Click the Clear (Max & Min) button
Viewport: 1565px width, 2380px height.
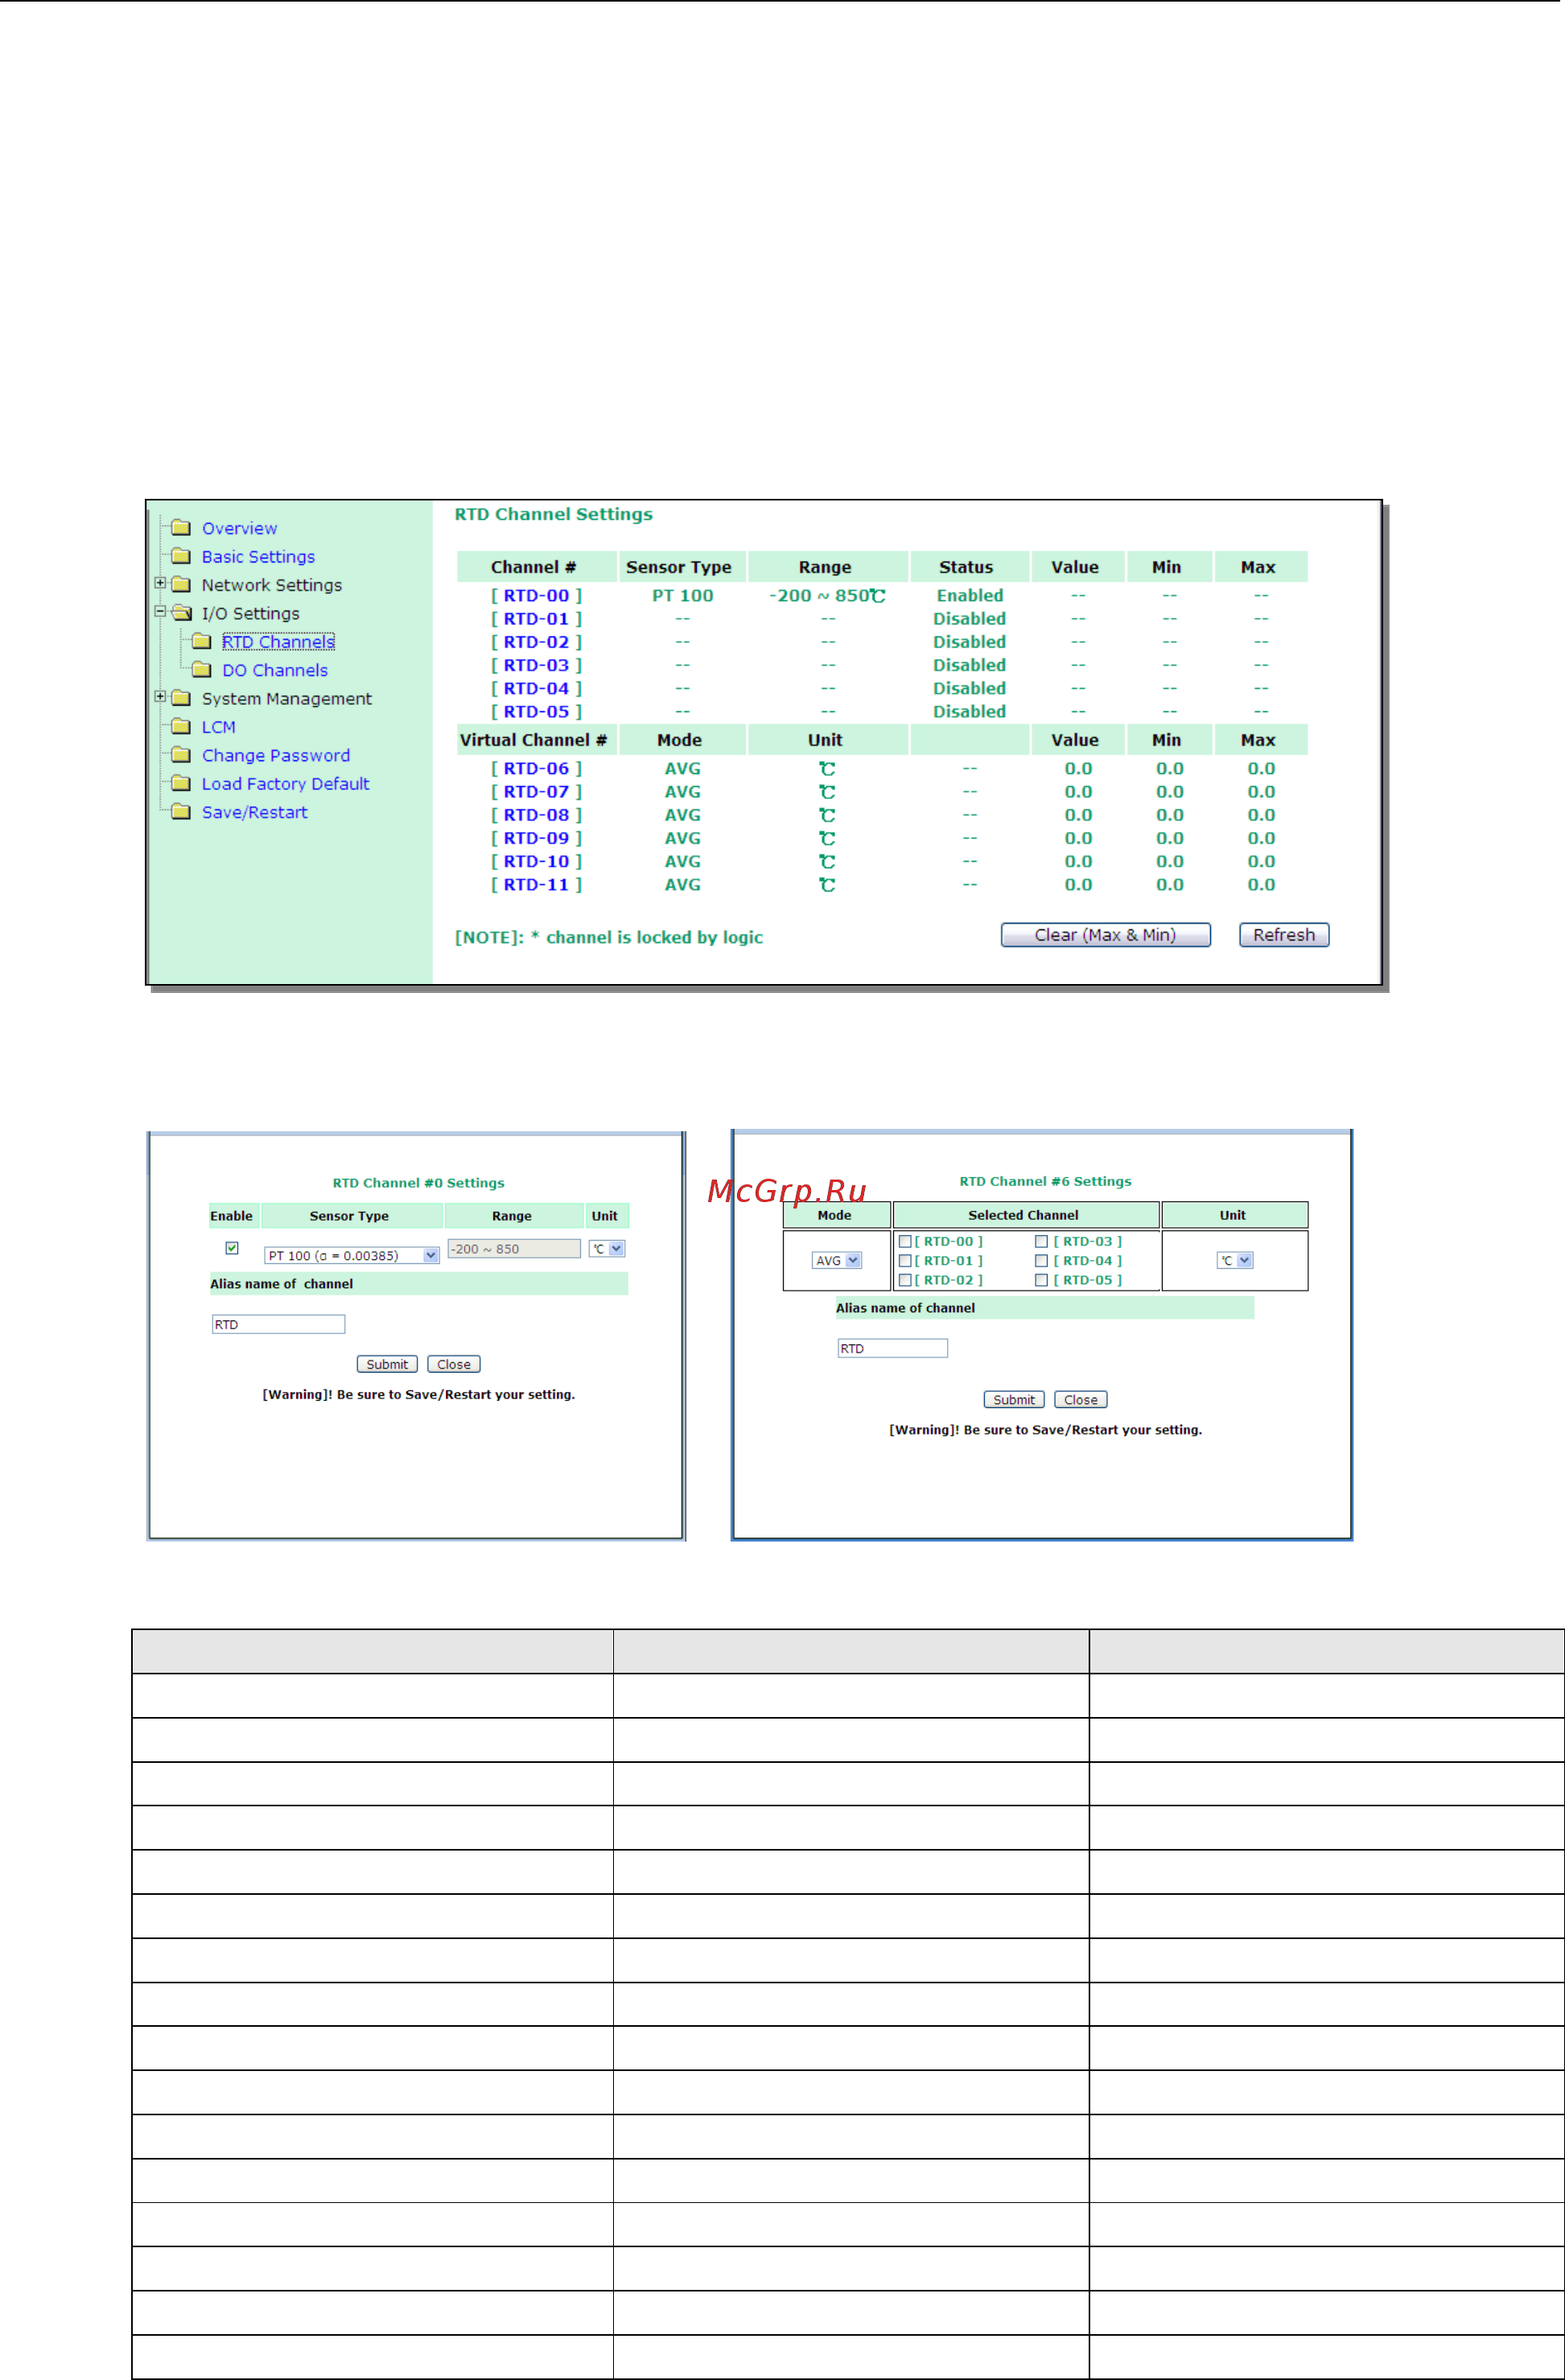(x=1105, y=935)
